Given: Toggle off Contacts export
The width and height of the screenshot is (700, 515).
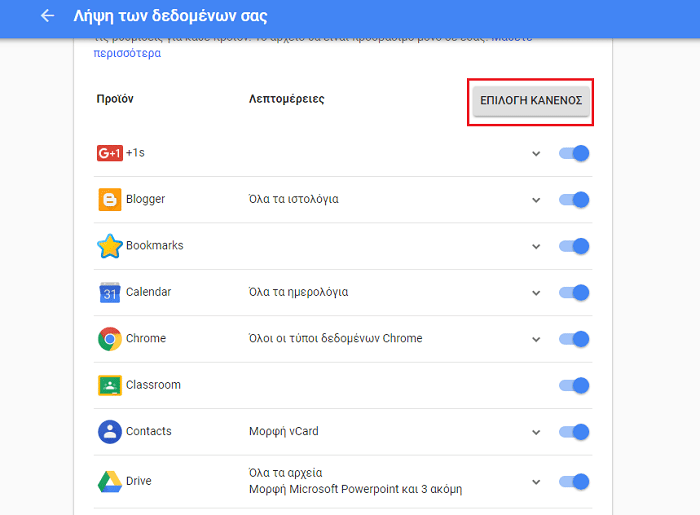Looking at the screenshot, I should pyautogui.click(x=574, y=432).
